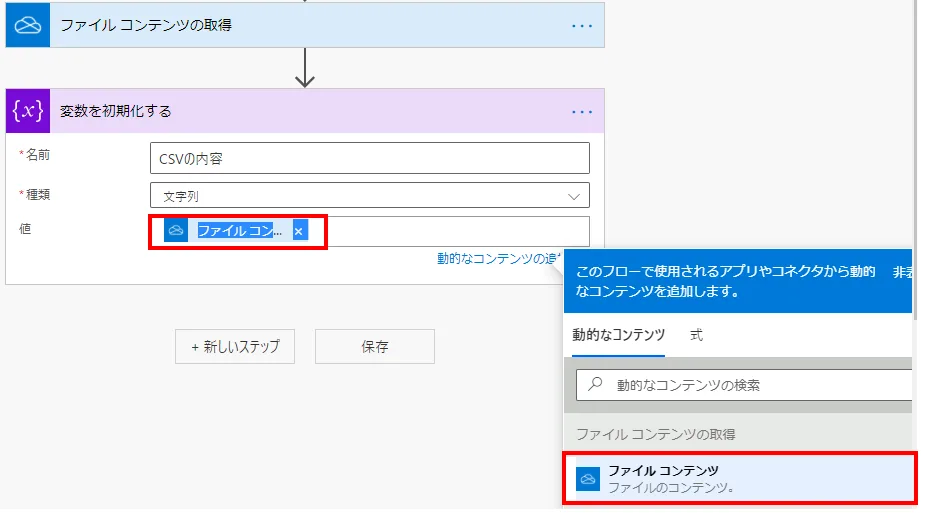Focus the 動的なコンテンツの検索 search box

pos(744,385)
